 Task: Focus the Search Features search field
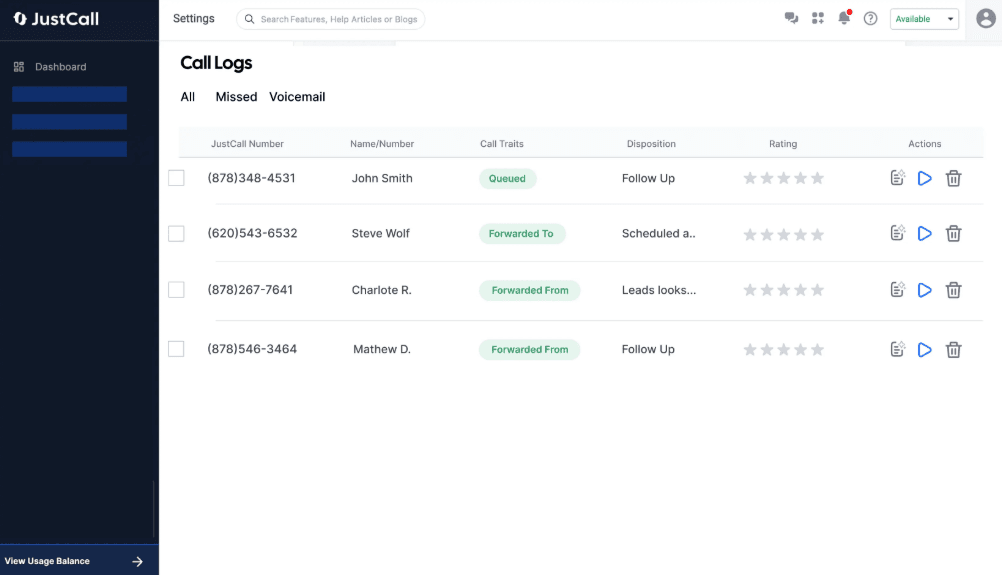[330, 19]
